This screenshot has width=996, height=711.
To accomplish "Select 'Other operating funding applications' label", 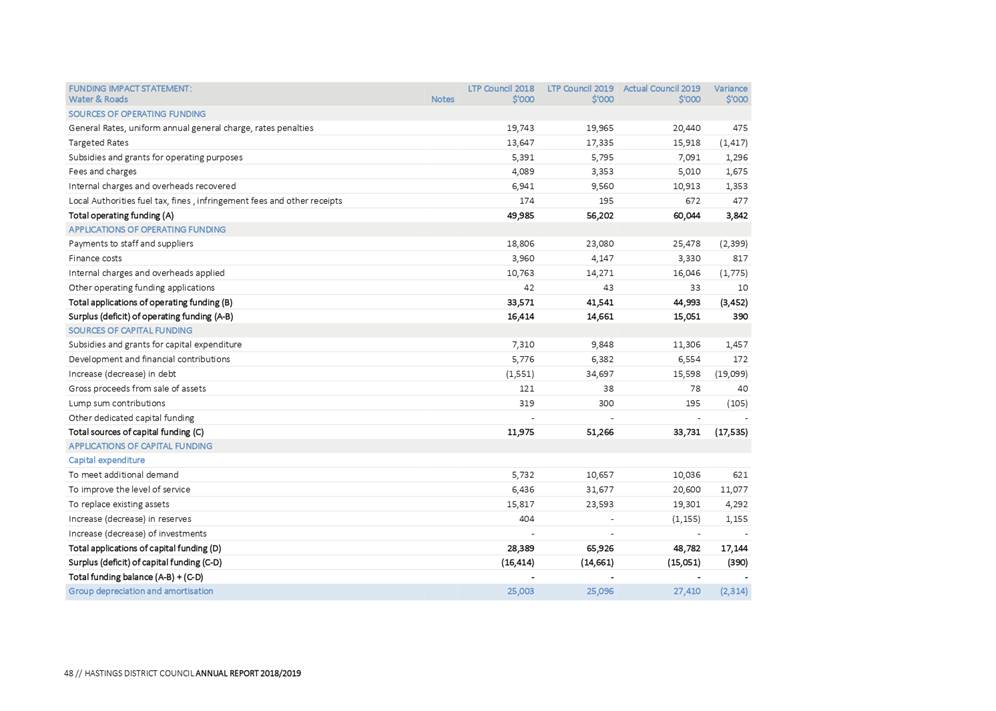I will (x=142, y=288).
